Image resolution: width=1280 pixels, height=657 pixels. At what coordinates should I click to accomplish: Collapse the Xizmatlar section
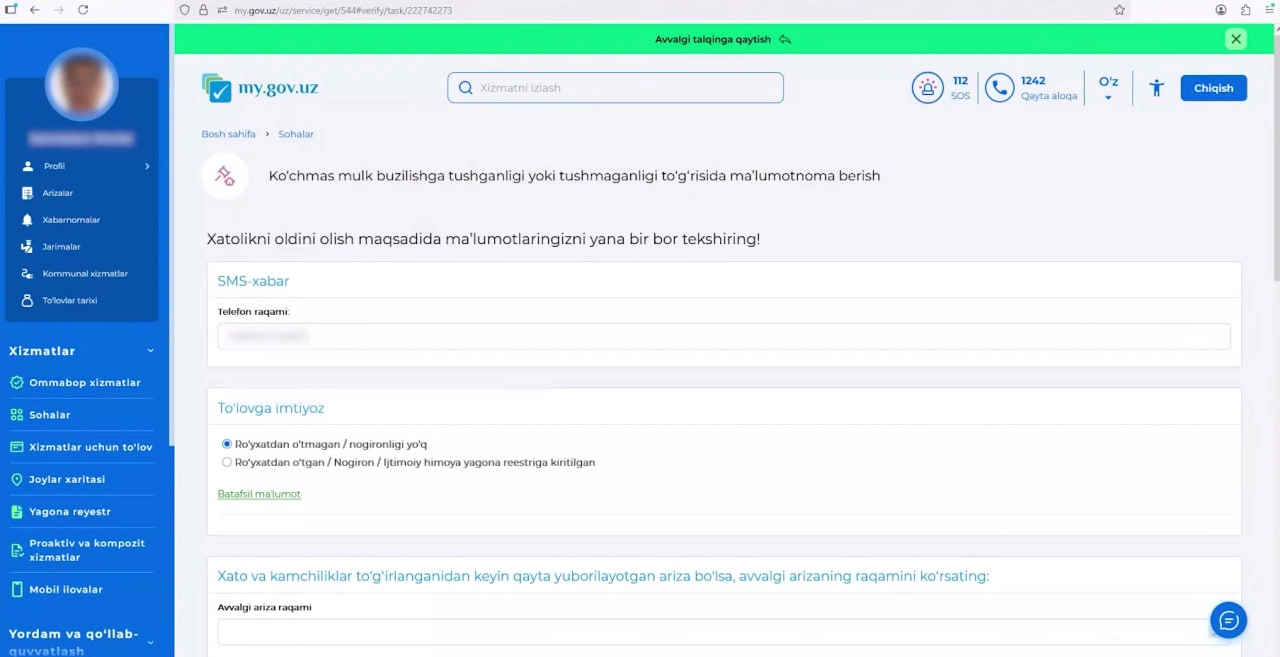coord(151,351)
